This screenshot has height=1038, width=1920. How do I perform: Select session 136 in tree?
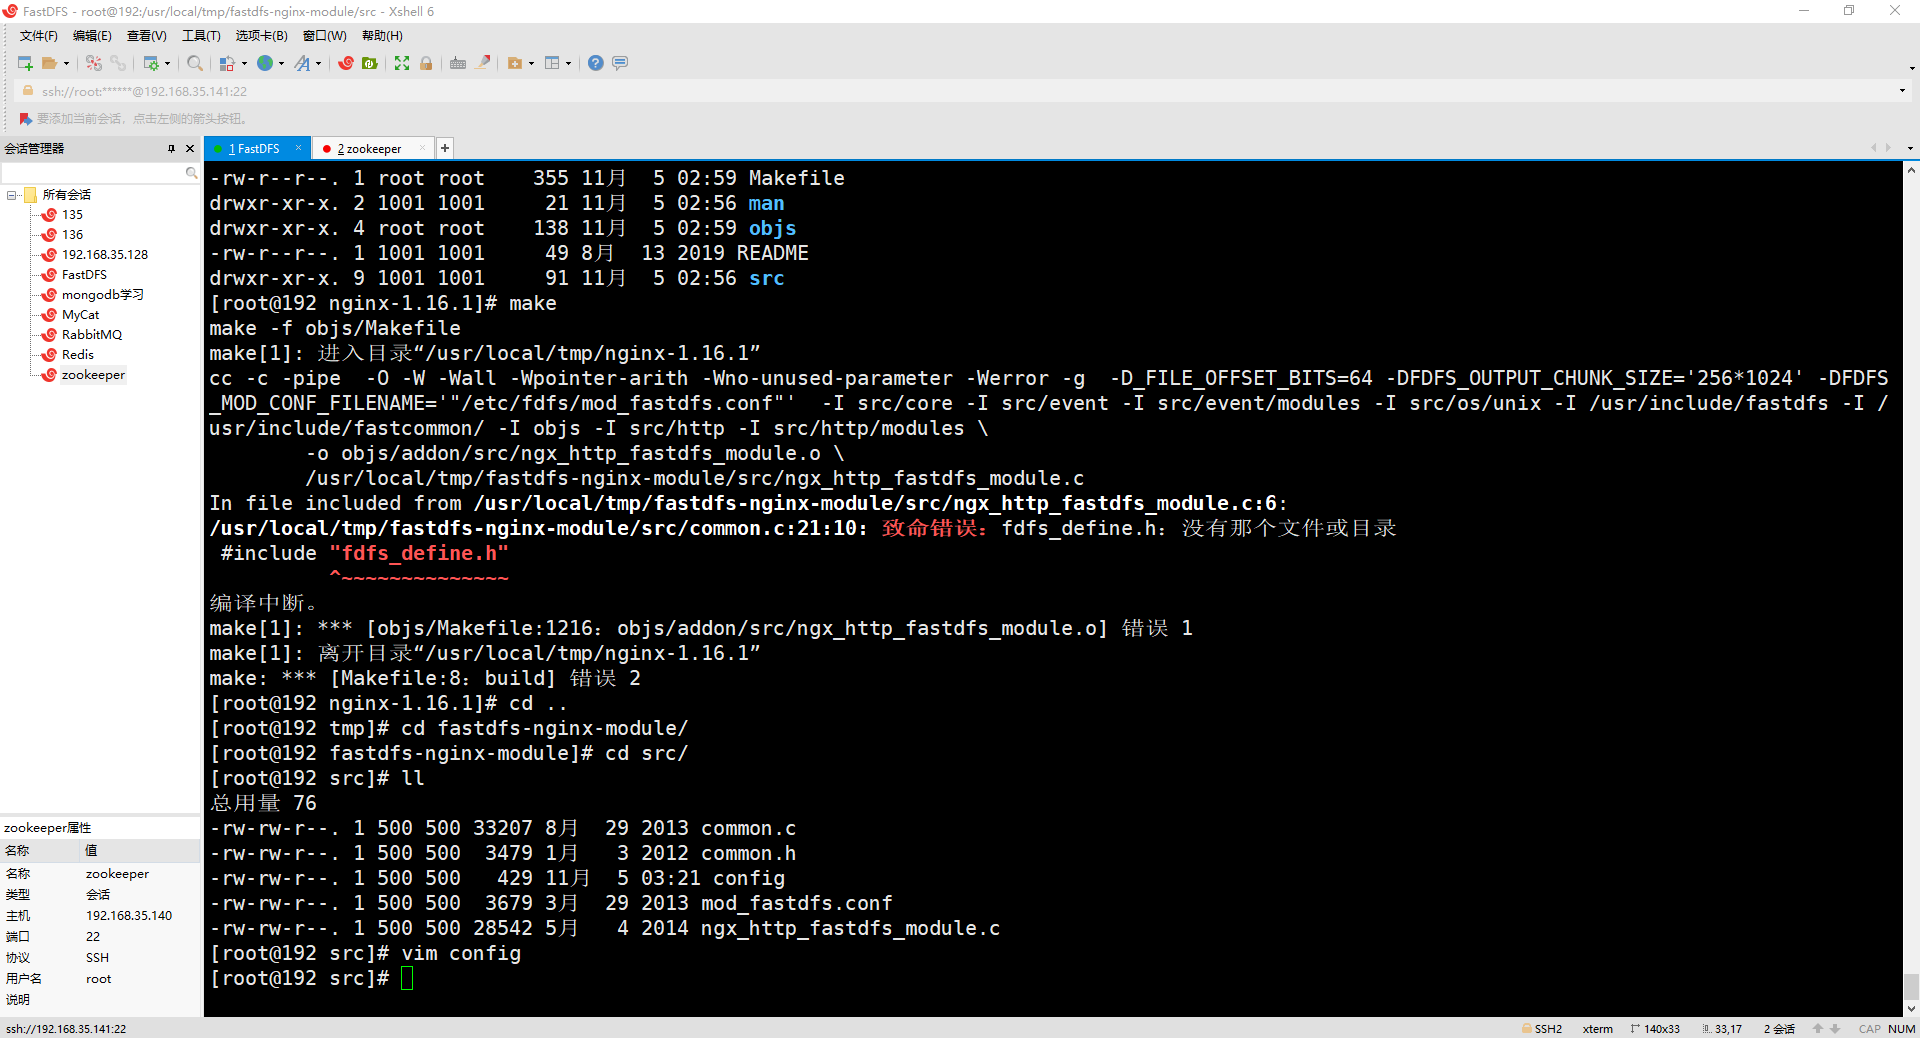tap(72, 235)
